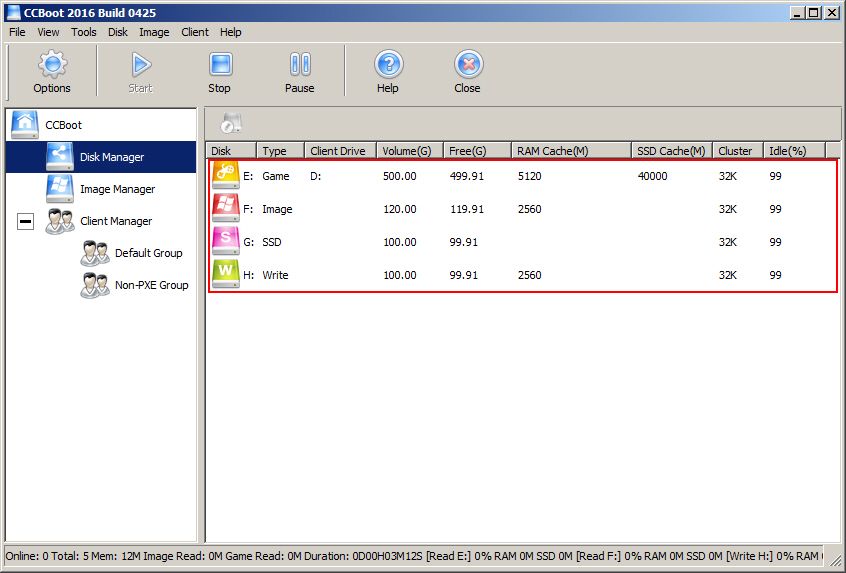Image resolution: width=846 pixels, height=573 pixels.
Task: Select Client Manager label in the tree
Action: click(116, 221)
